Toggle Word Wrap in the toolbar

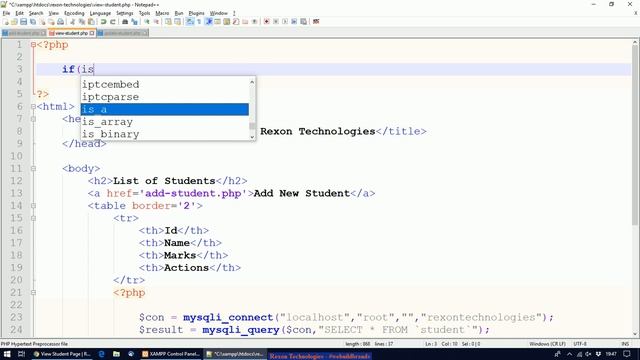[x=190, y=22]
